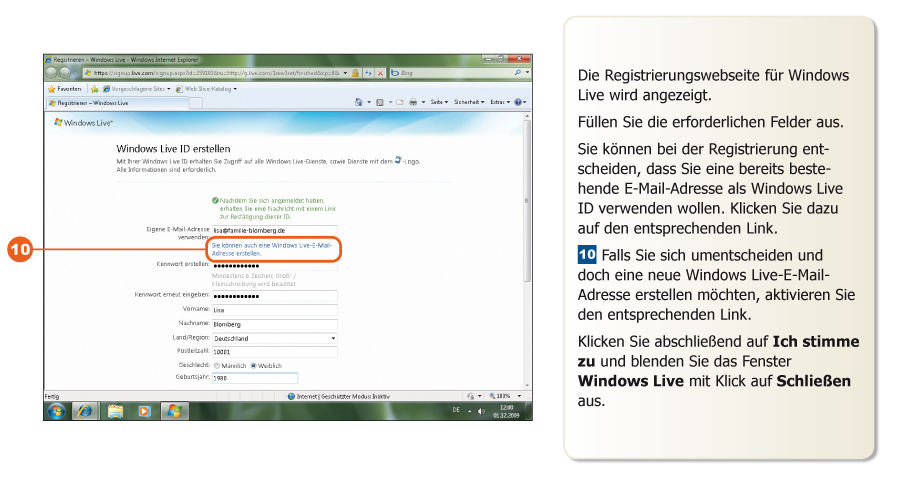This screenshot has height=480, width=900.
Task: Click link to create Windows Live-E-Mail-Adresse
Action: point(271,249)
